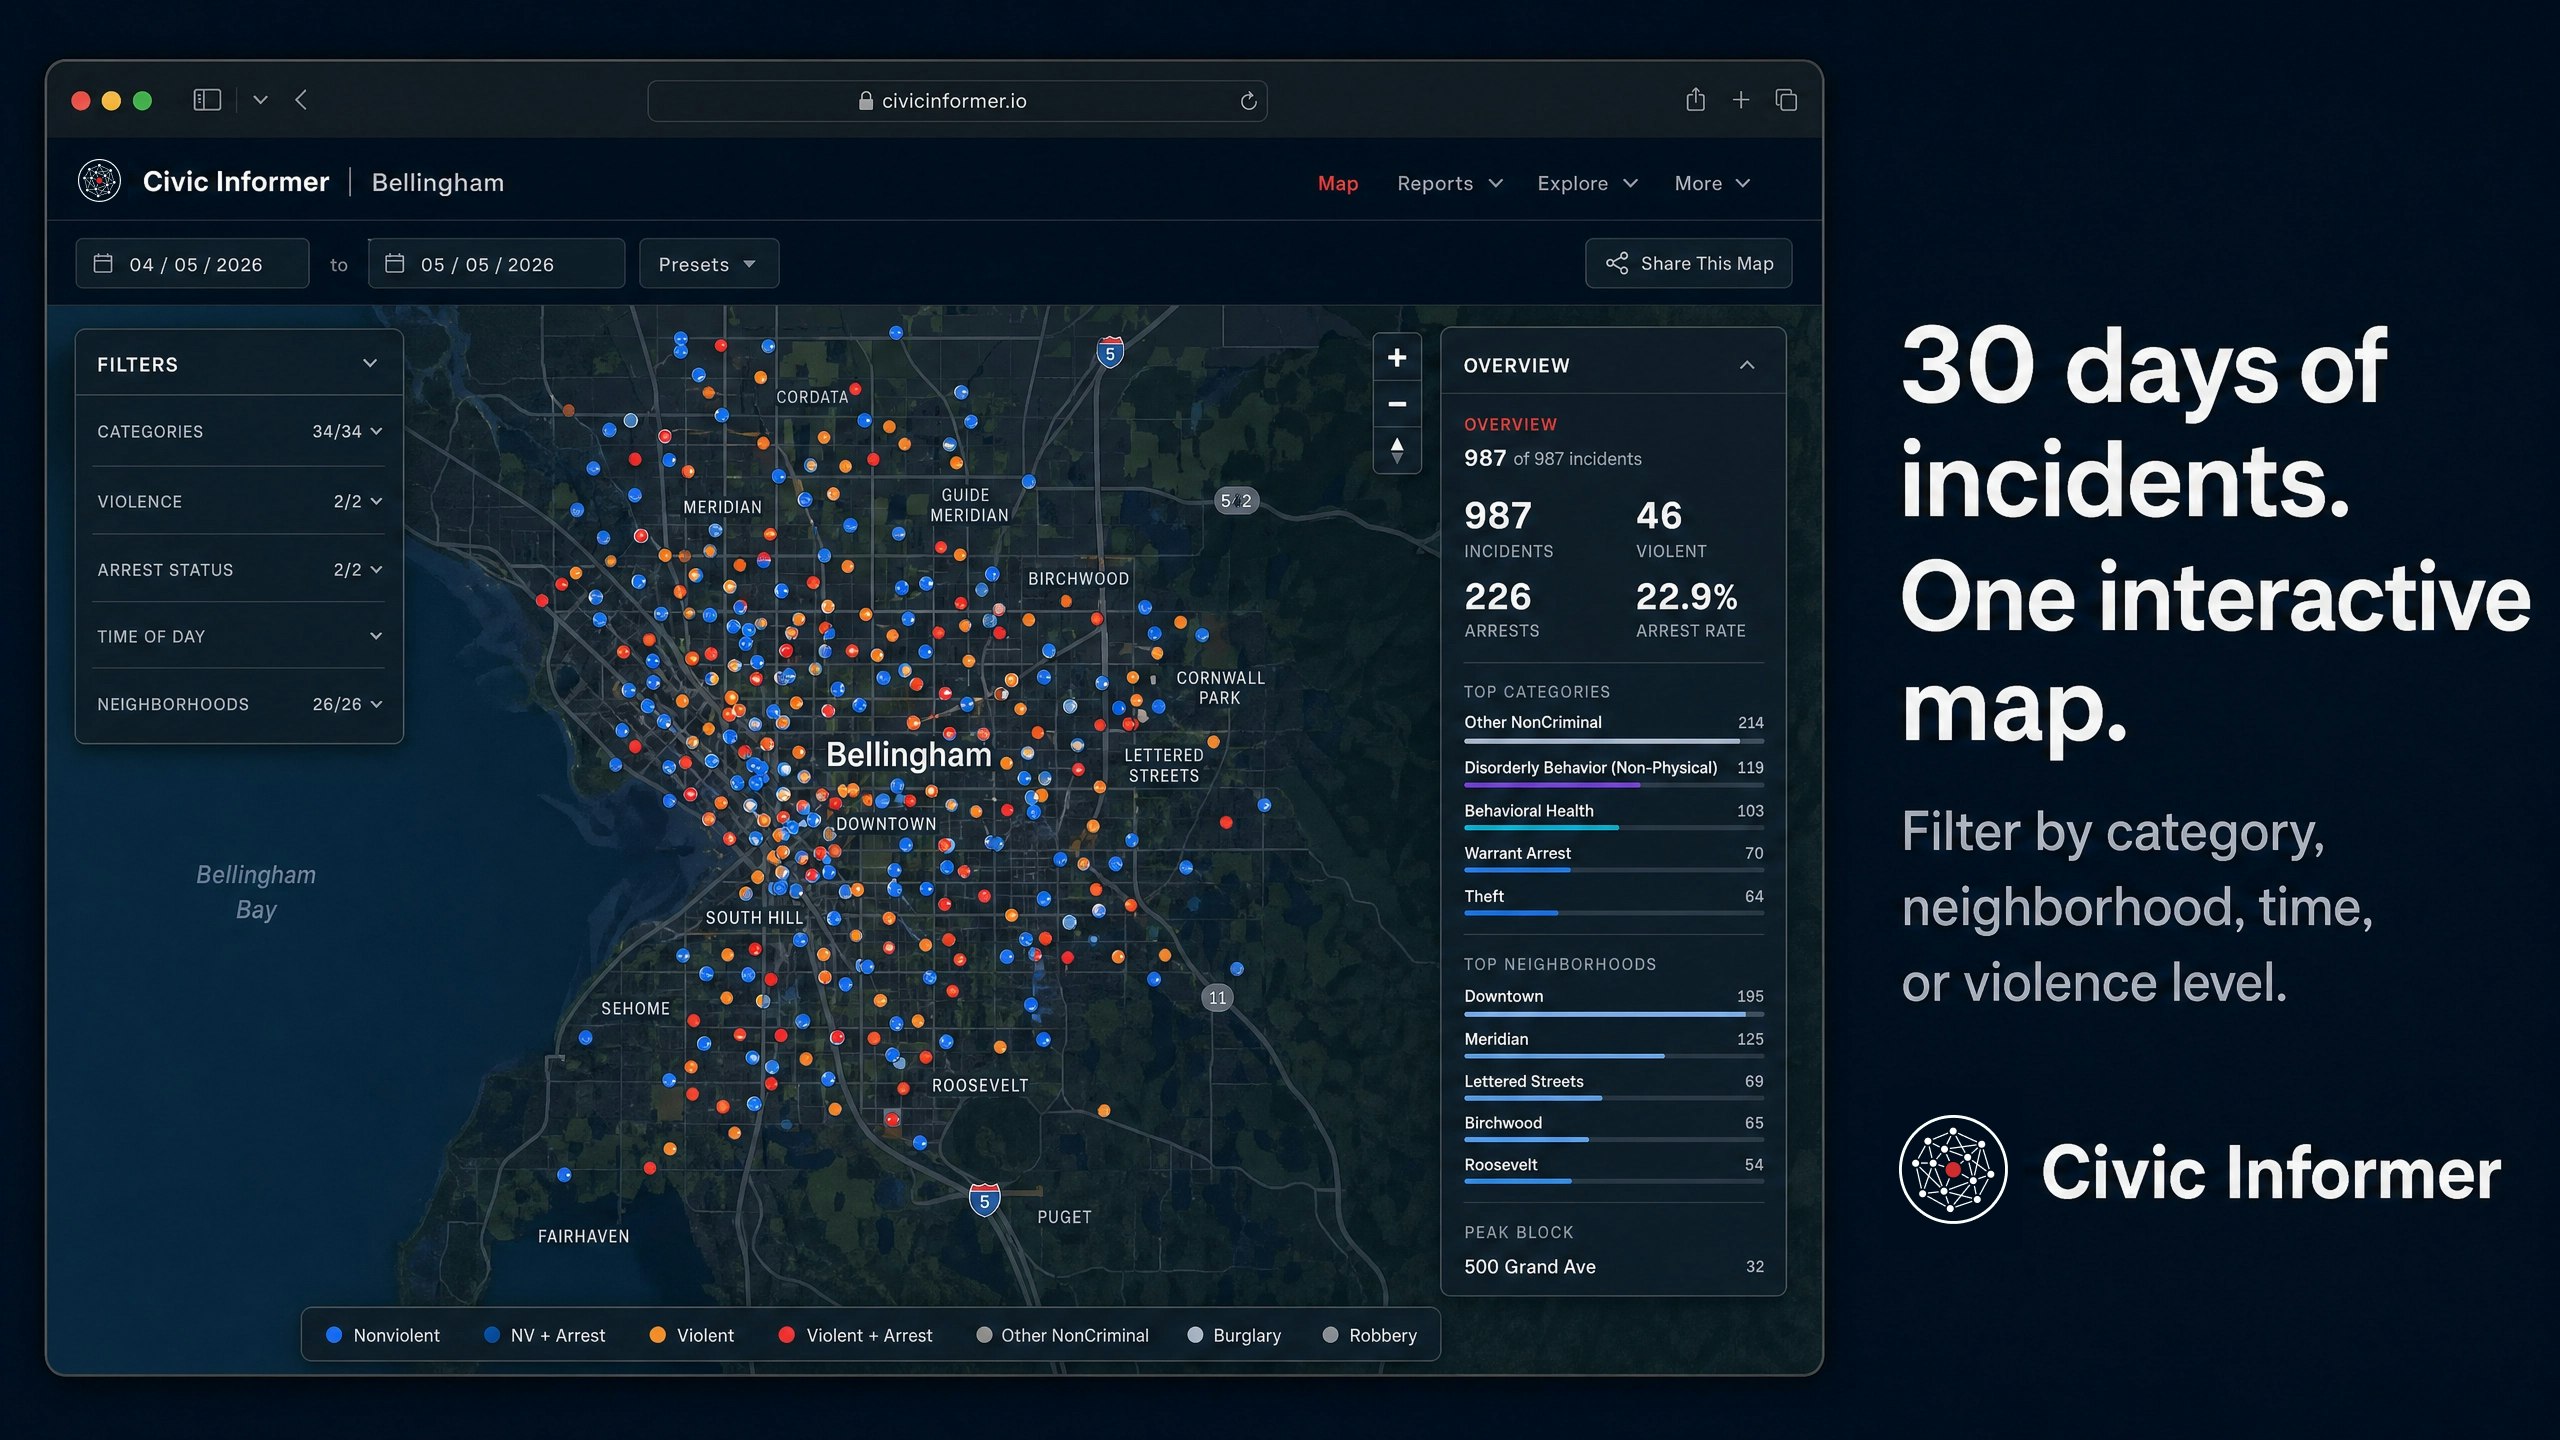Reload the page with the refresh icon
Viewport: 2560px width, 1440px height.
point(1248,101)
